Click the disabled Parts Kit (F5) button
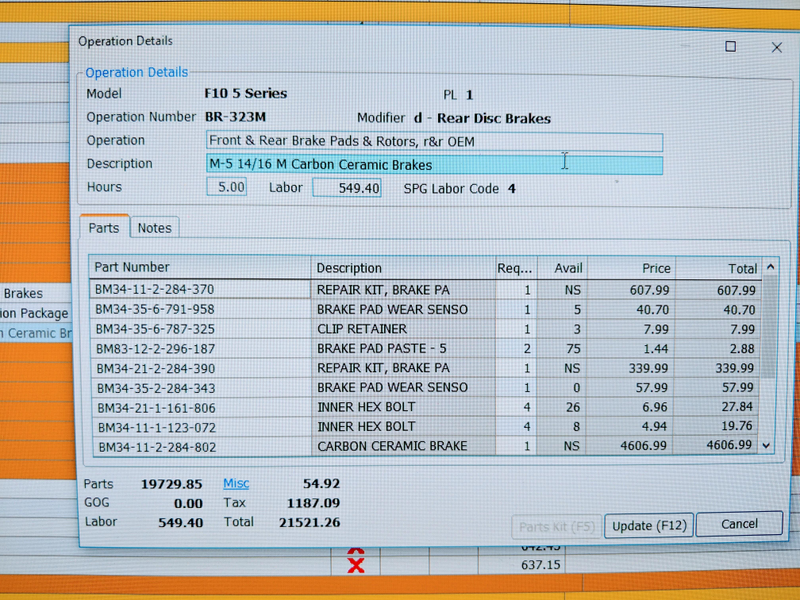This screenshot has height=600, width=800. tap(557, 527)
